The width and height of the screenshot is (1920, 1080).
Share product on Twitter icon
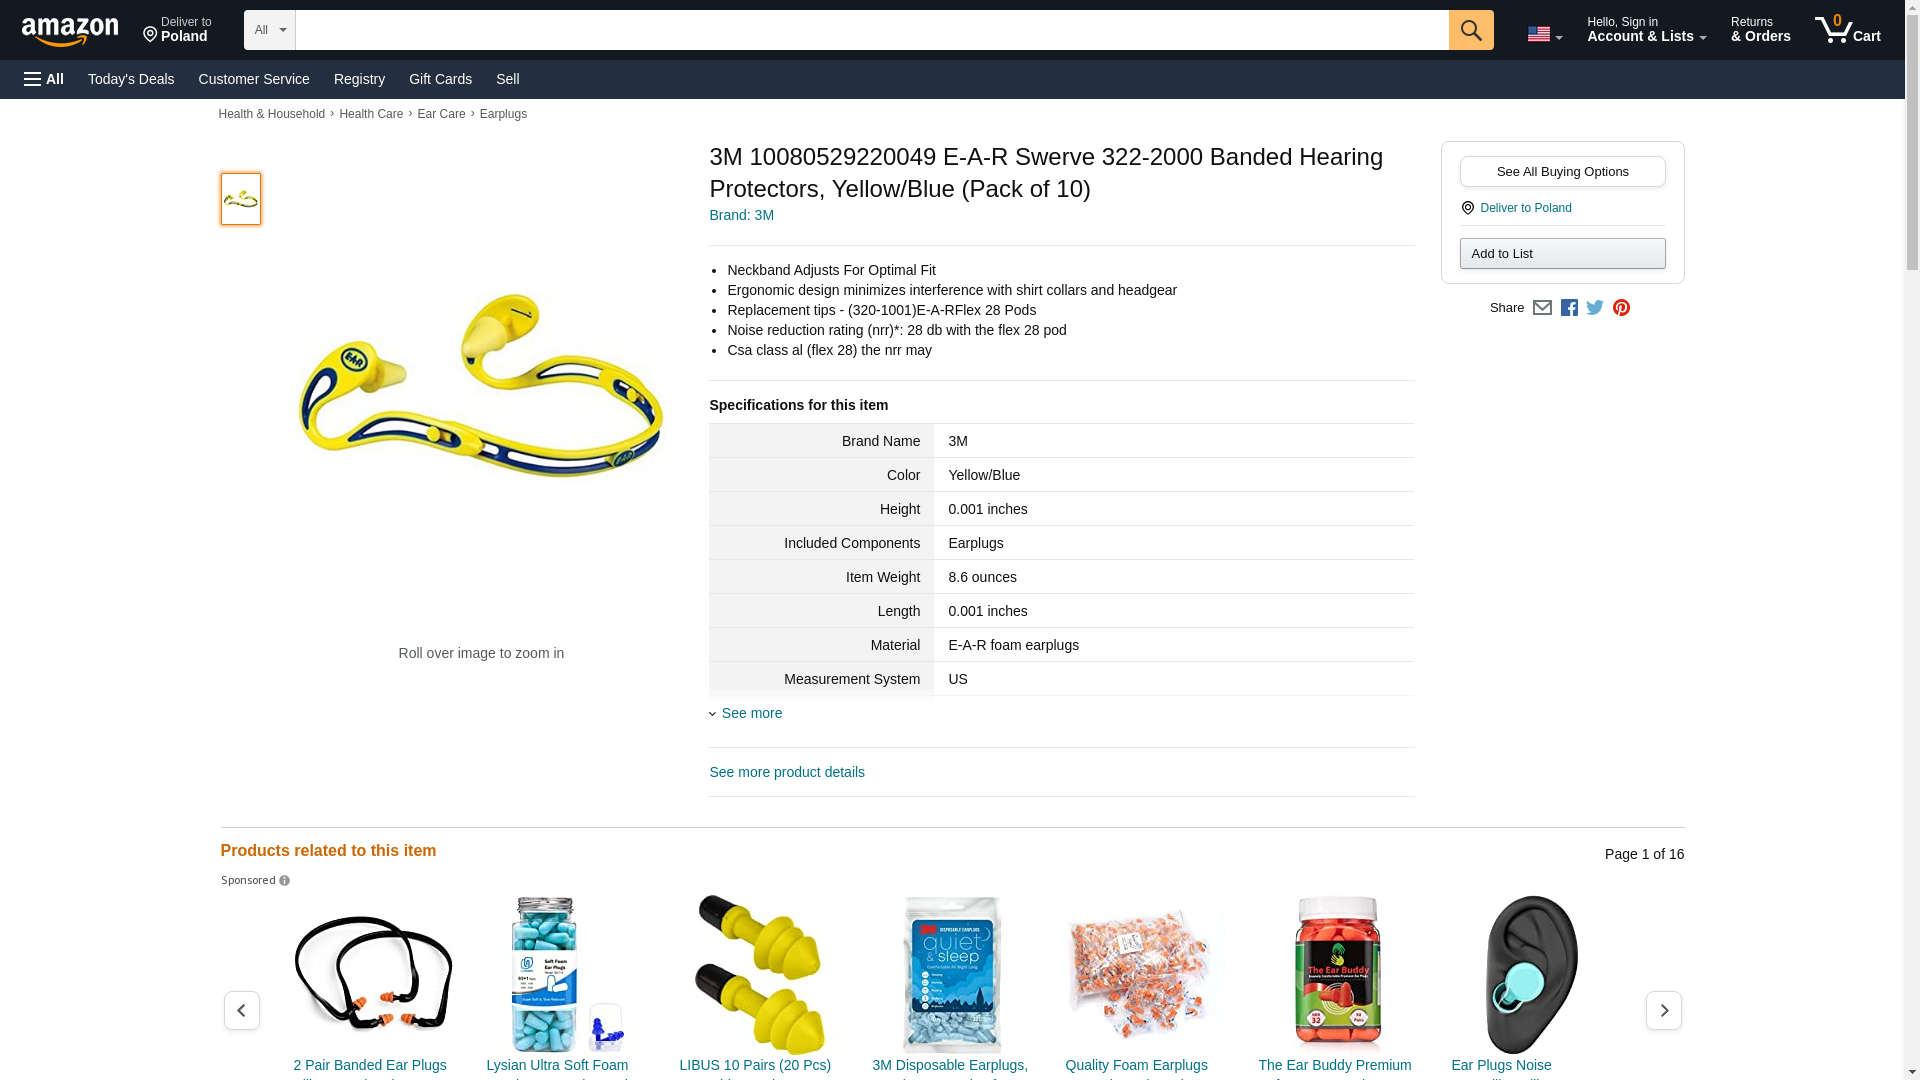click(x=1595, y=308)
